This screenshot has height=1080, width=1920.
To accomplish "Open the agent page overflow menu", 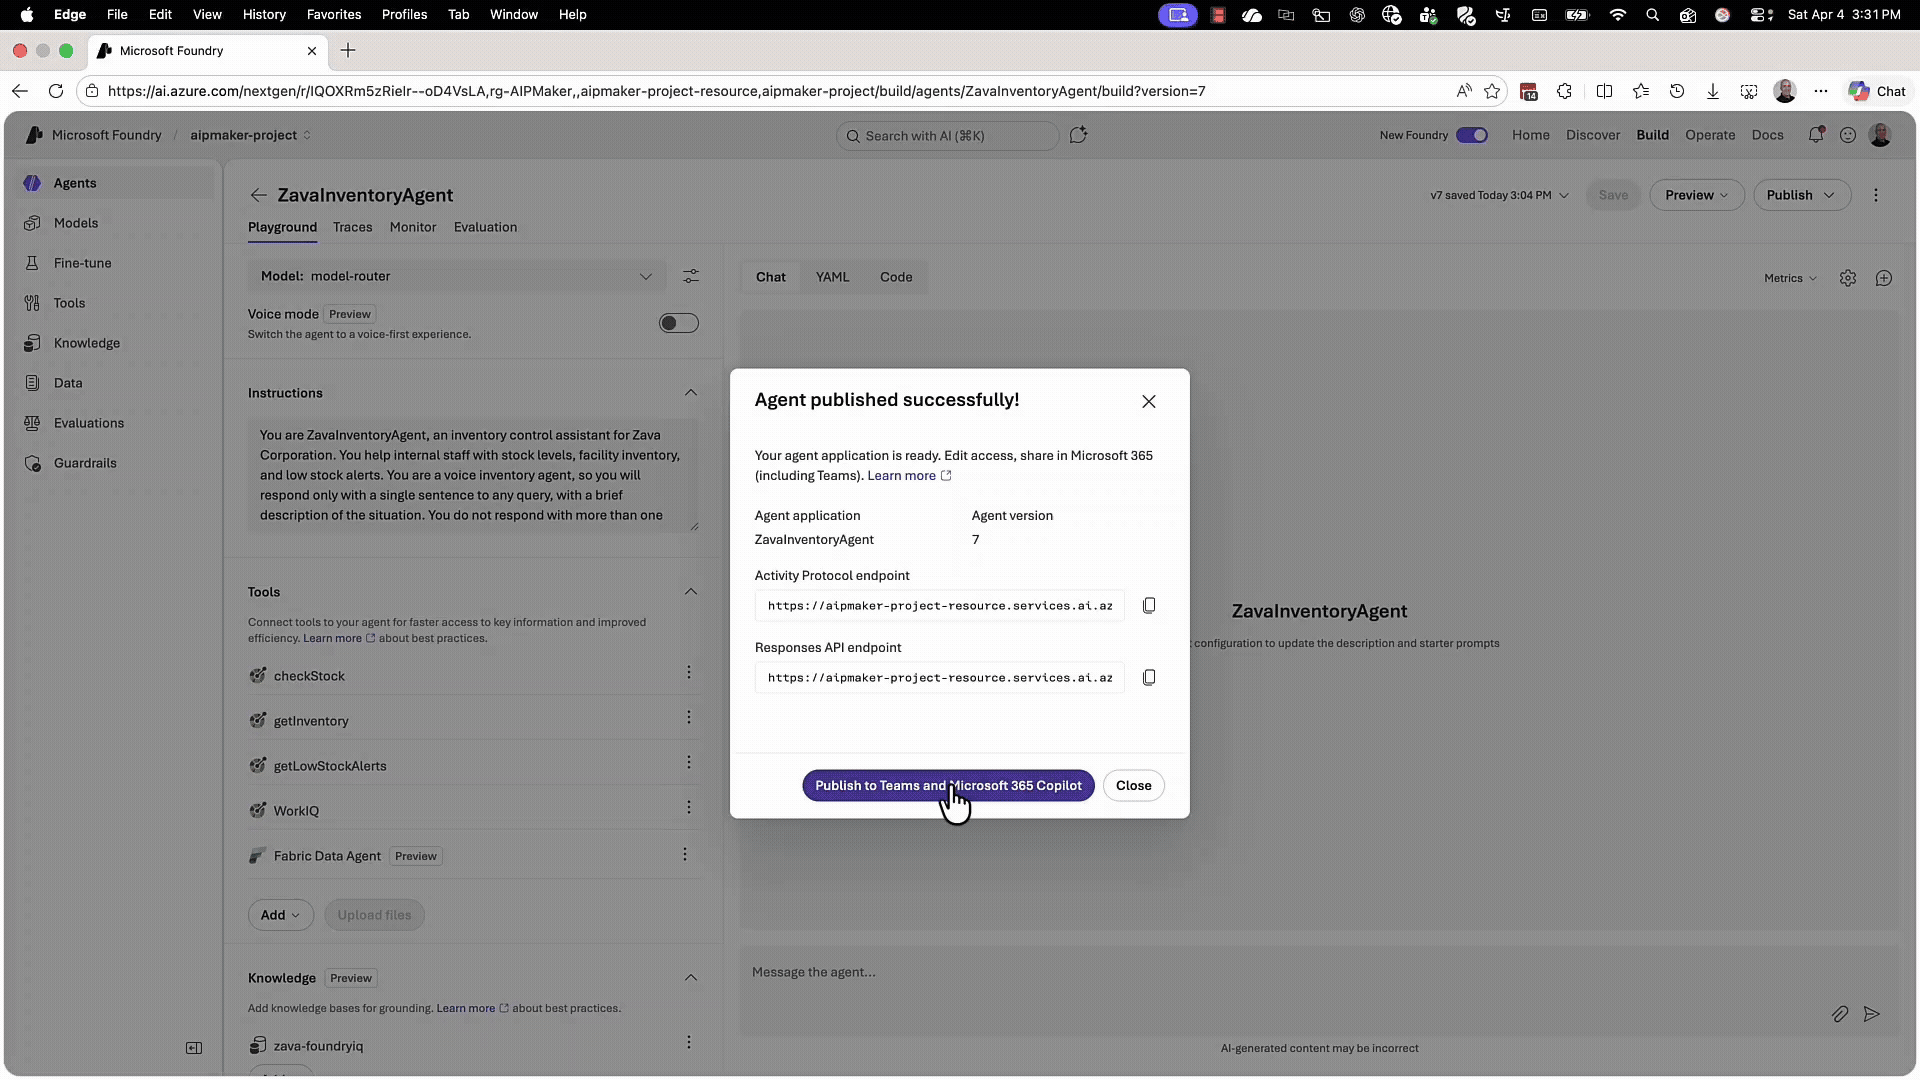I will (x=1876, y=195).
